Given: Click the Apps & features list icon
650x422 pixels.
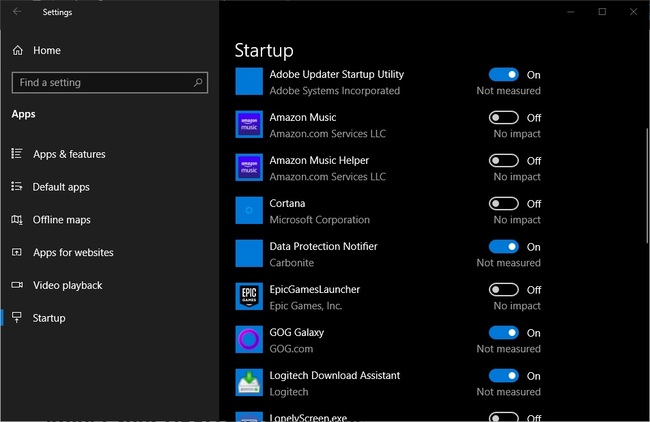Looking at the screenshot, I should [17, 154].
